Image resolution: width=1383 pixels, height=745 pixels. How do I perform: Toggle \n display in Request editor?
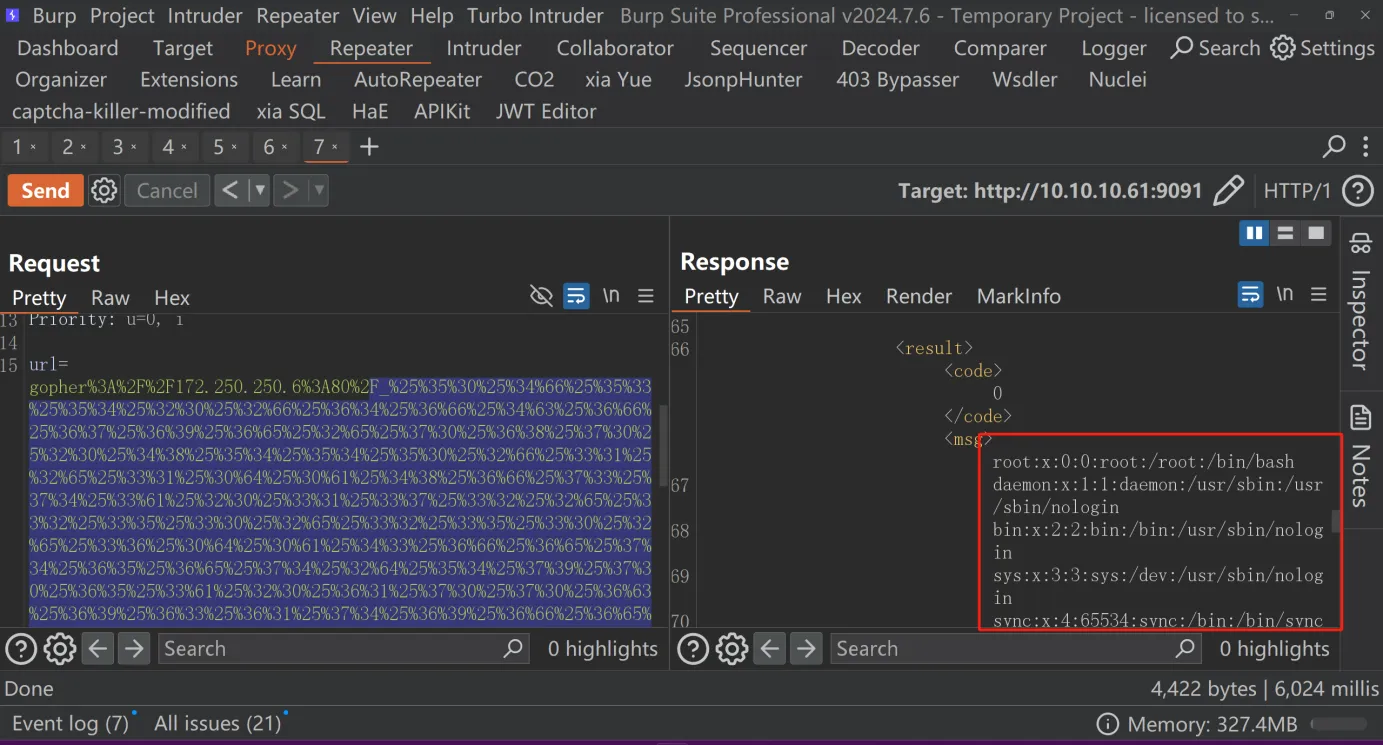point(611,296)
